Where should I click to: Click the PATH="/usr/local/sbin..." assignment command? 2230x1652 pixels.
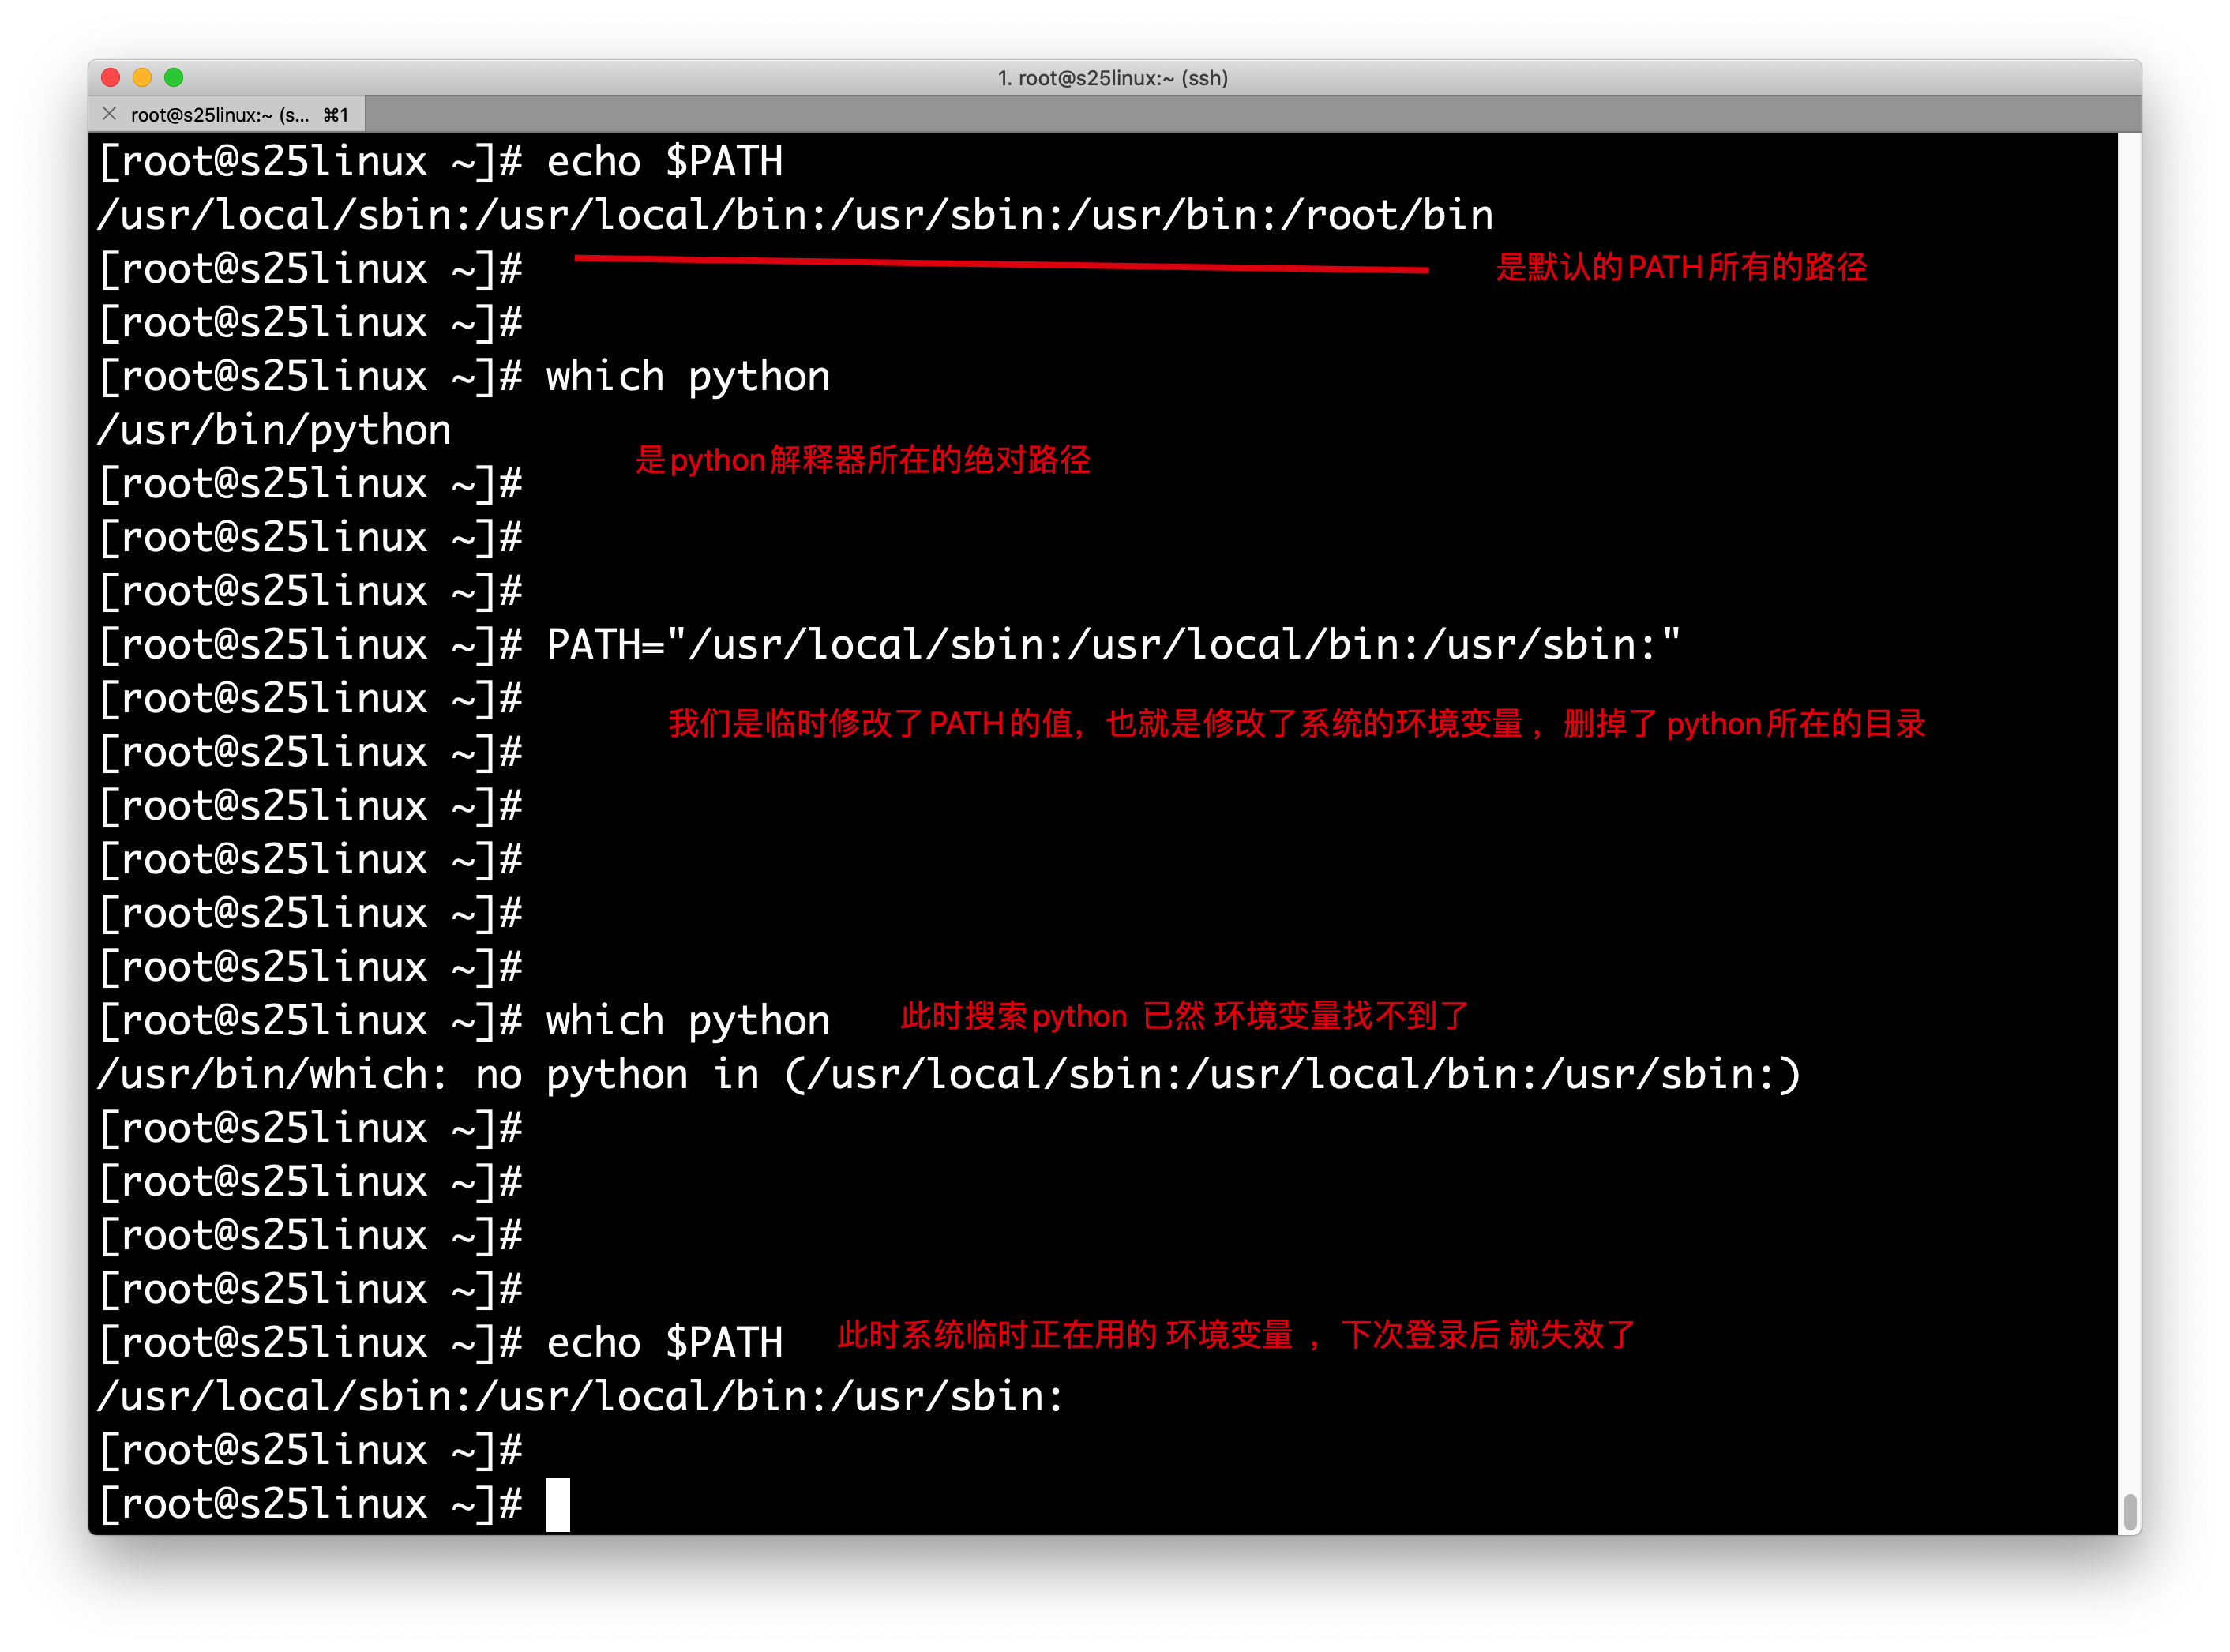click(x=1112, y=645)
